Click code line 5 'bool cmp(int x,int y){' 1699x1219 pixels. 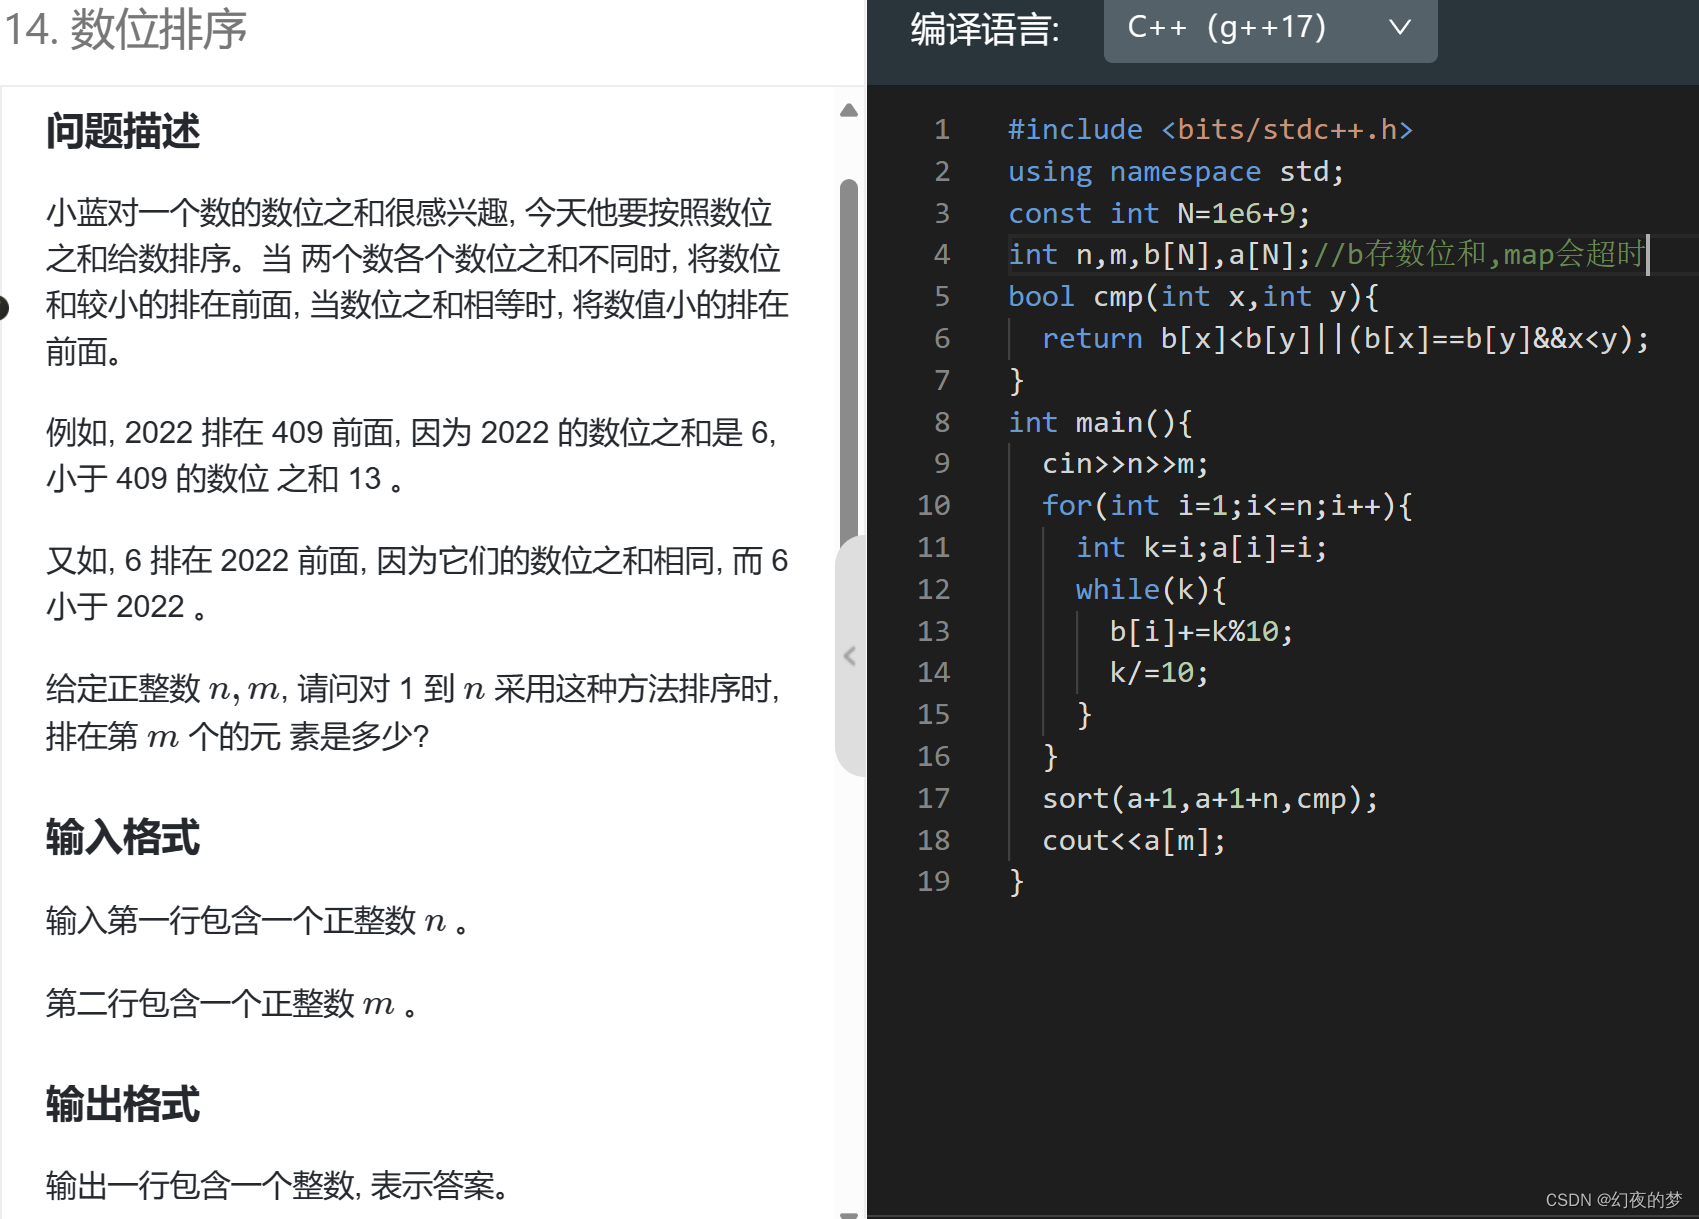pyautogui.click(x=1193, y=297)
